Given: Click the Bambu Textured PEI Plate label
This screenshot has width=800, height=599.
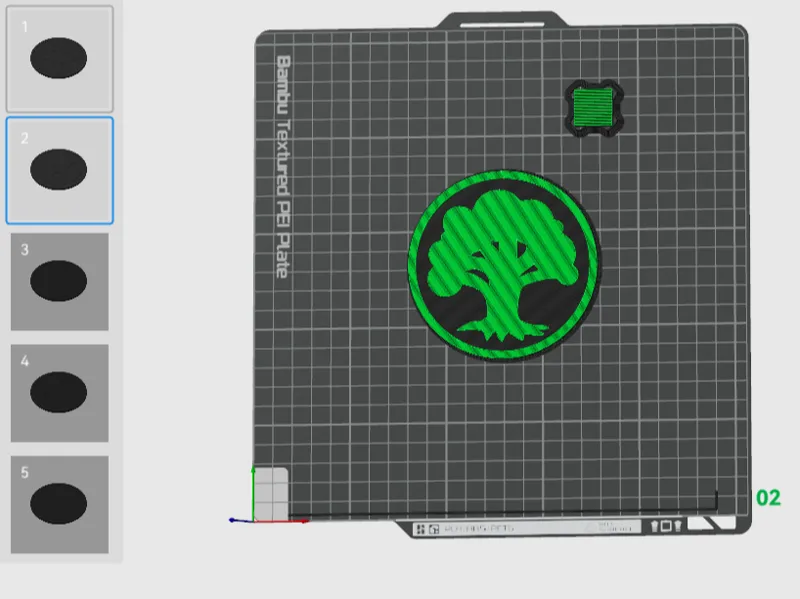Looking at the screenshot, I should 284,167.
